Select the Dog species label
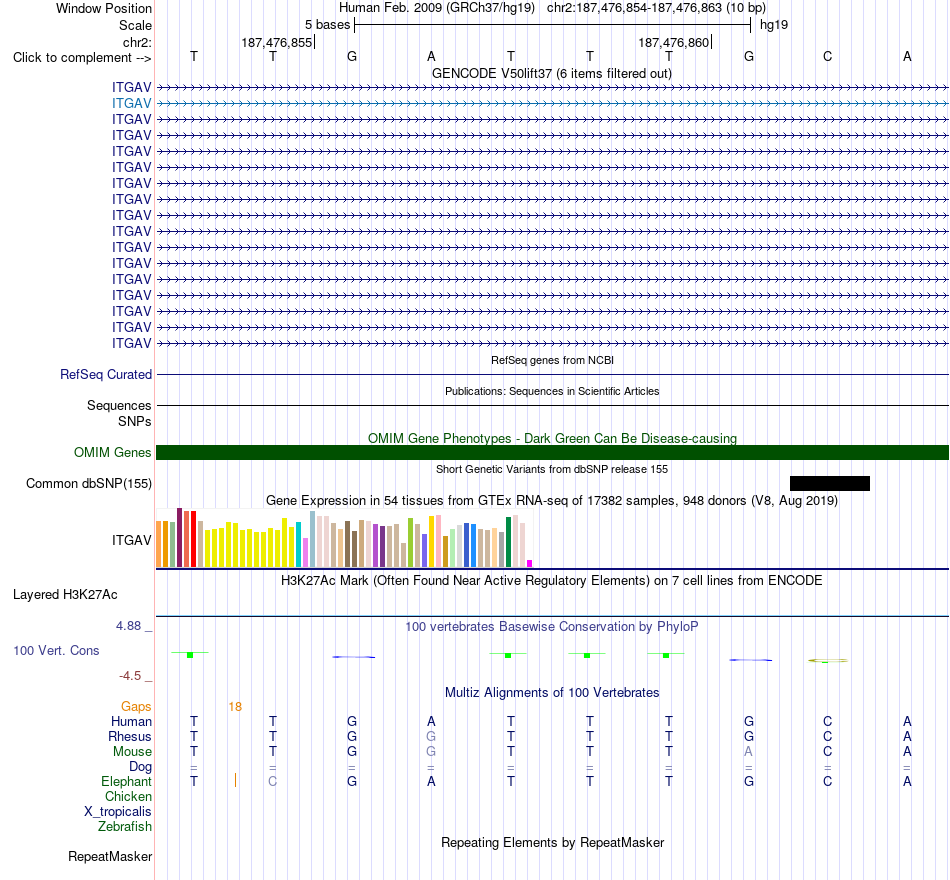 (x=141, y=767)
